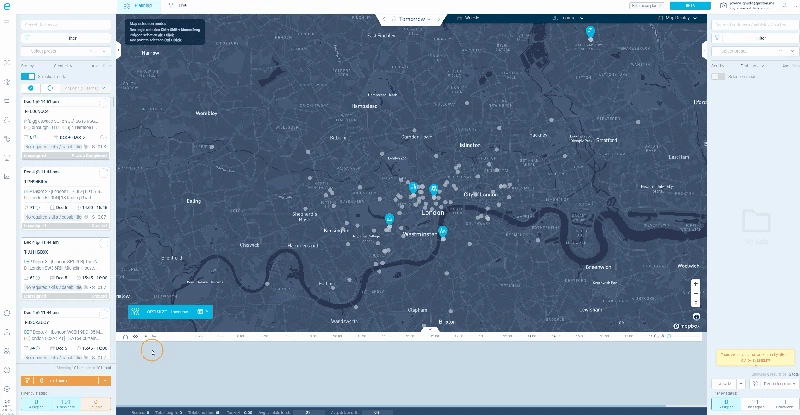This screenshot has width=800, height=415.
Task: Click the right panel Filter button
Action: [x=754, y=38]
